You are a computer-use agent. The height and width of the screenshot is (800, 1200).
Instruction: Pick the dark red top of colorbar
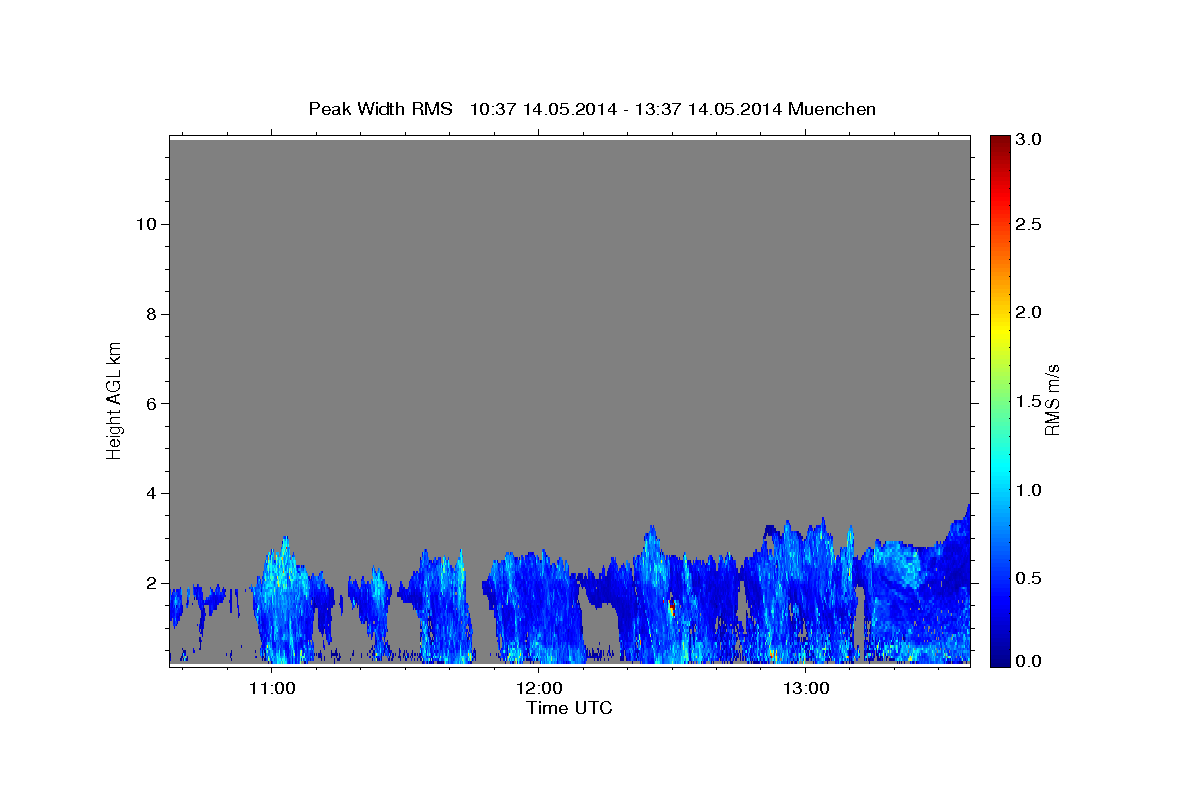coord(999,142)
